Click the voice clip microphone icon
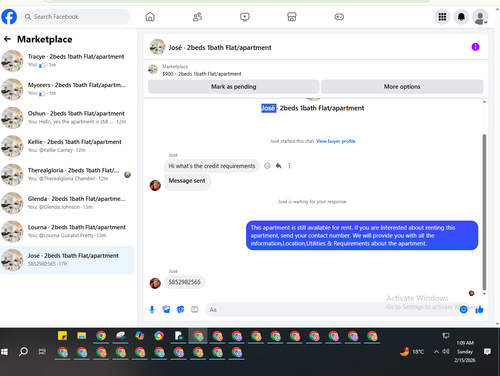The image size is (500, 376). pos(152,310)
